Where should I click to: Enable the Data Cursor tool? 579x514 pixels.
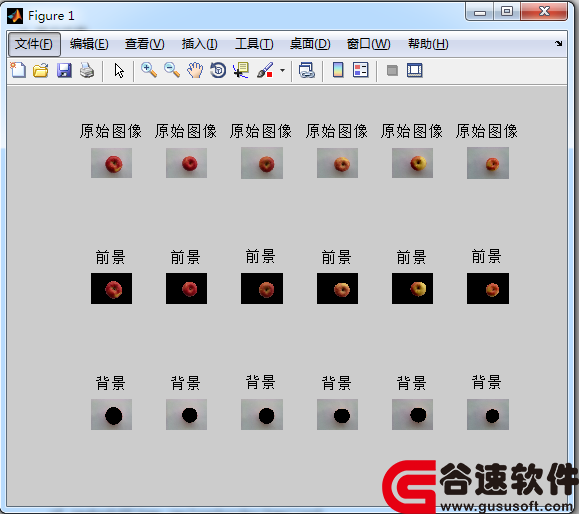click(241, 70)
